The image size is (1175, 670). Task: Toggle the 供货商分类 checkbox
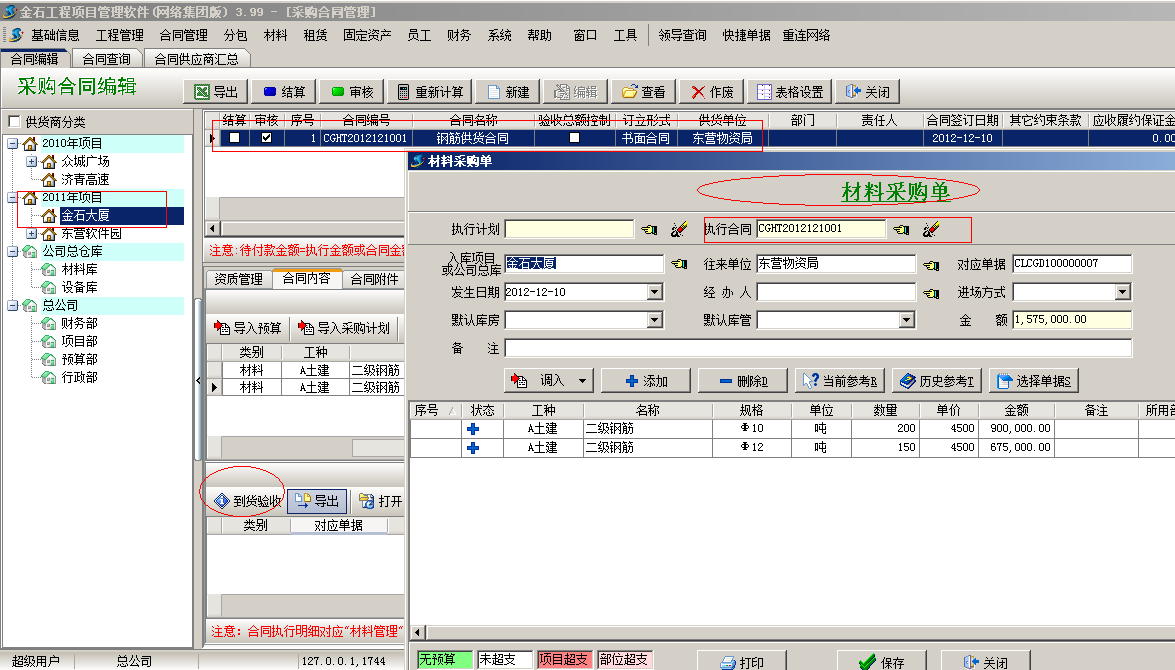[13, 121]
